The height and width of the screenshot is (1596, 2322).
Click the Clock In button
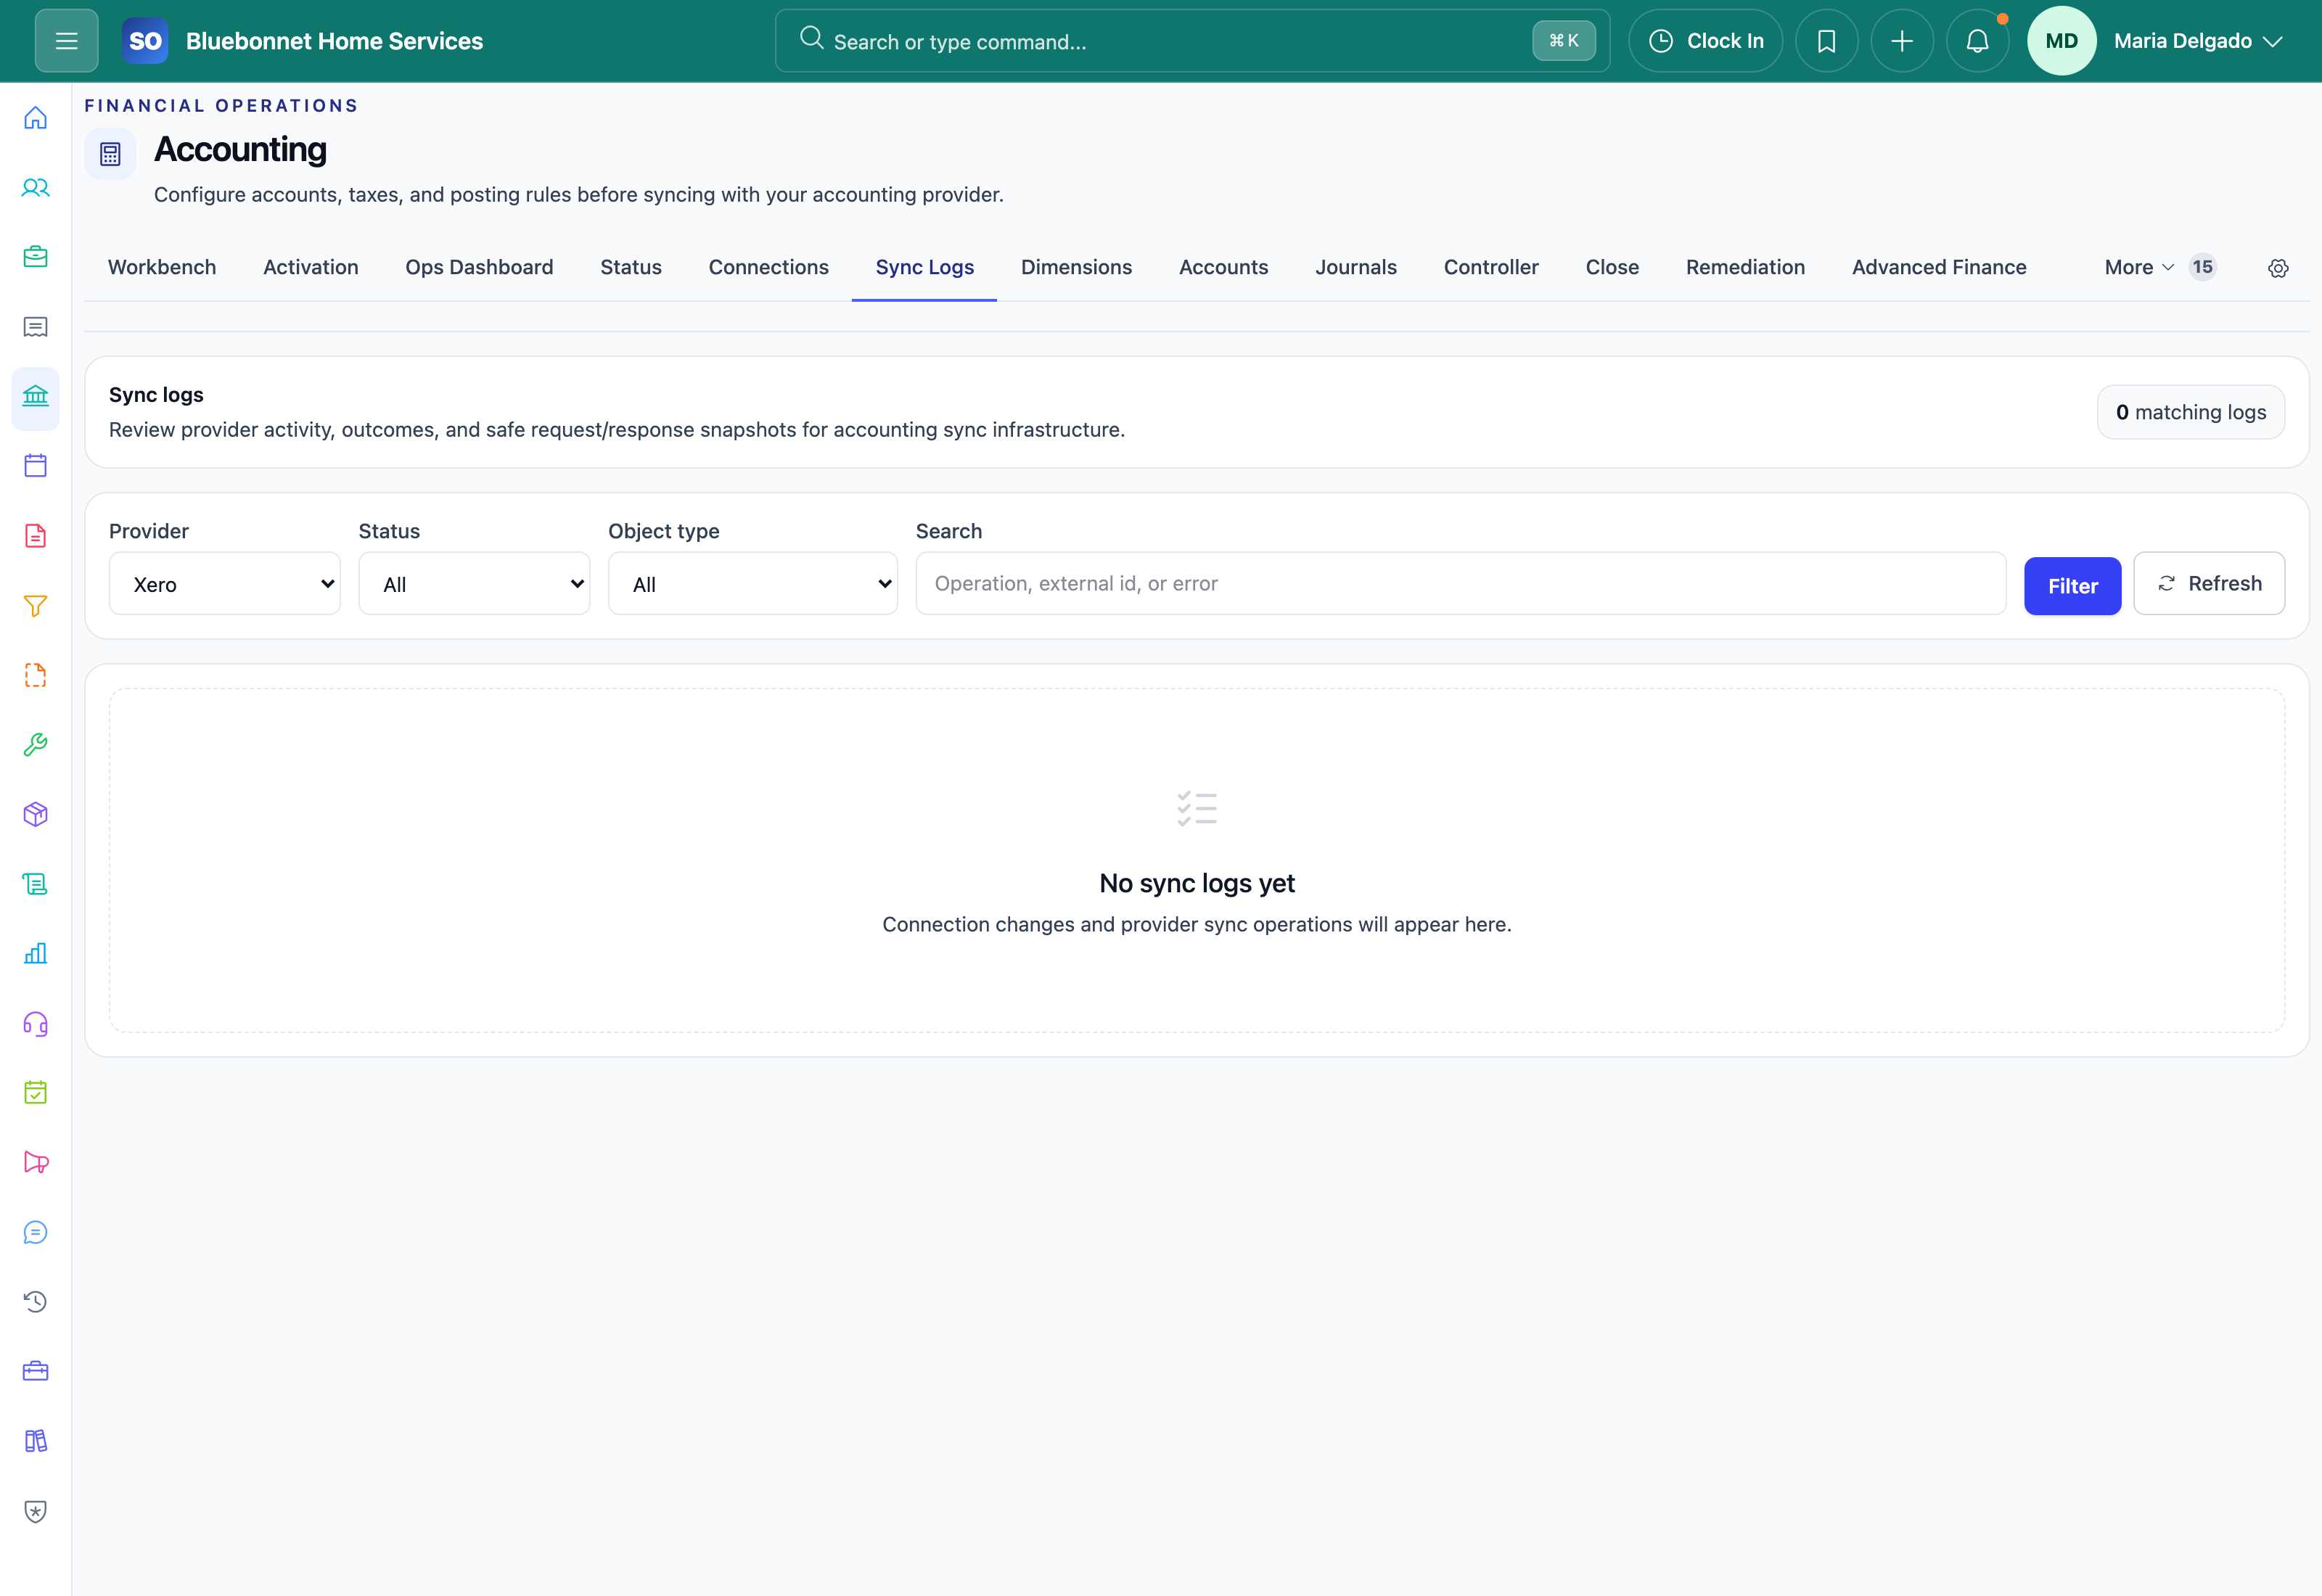click(1705, 41)
